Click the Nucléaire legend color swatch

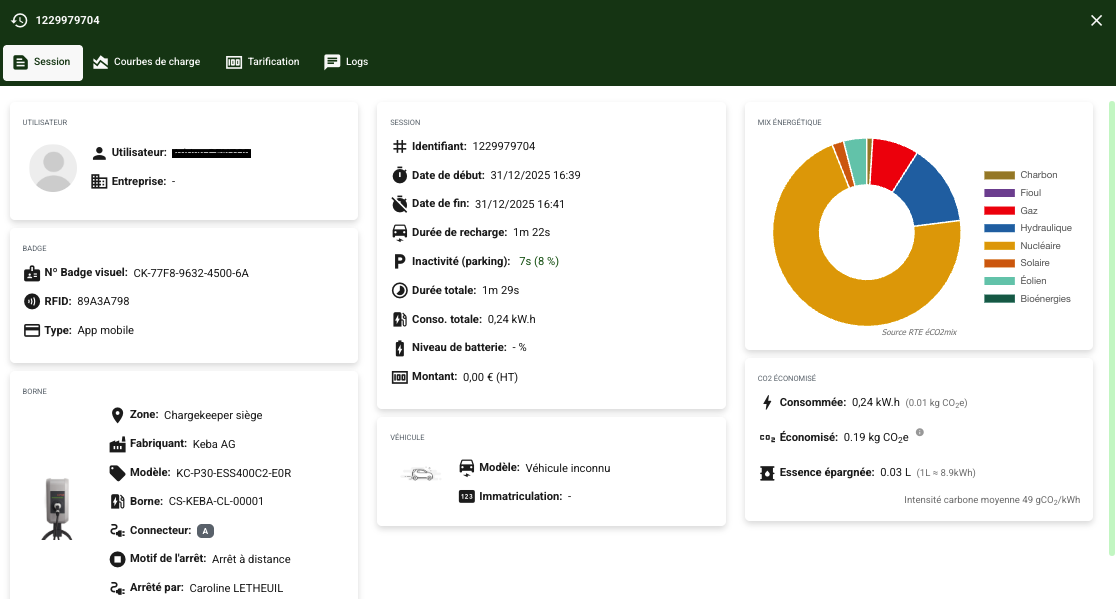pos(999,246)
